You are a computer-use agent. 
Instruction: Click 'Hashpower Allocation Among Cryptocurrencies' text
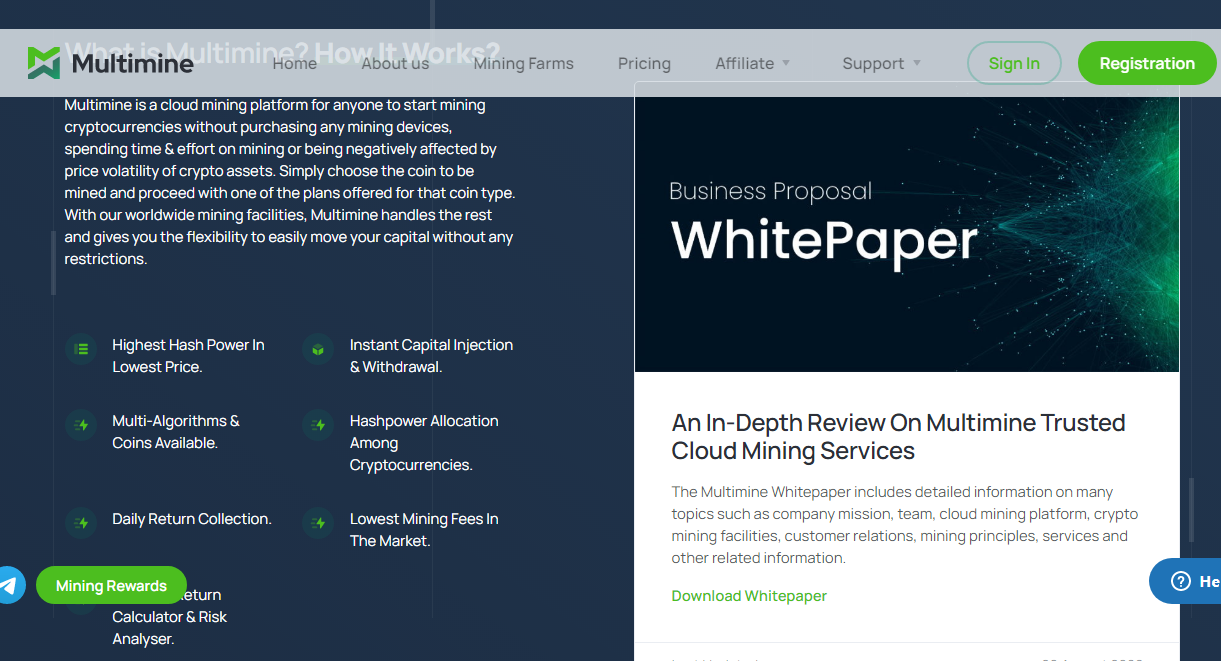coord(424,443)
